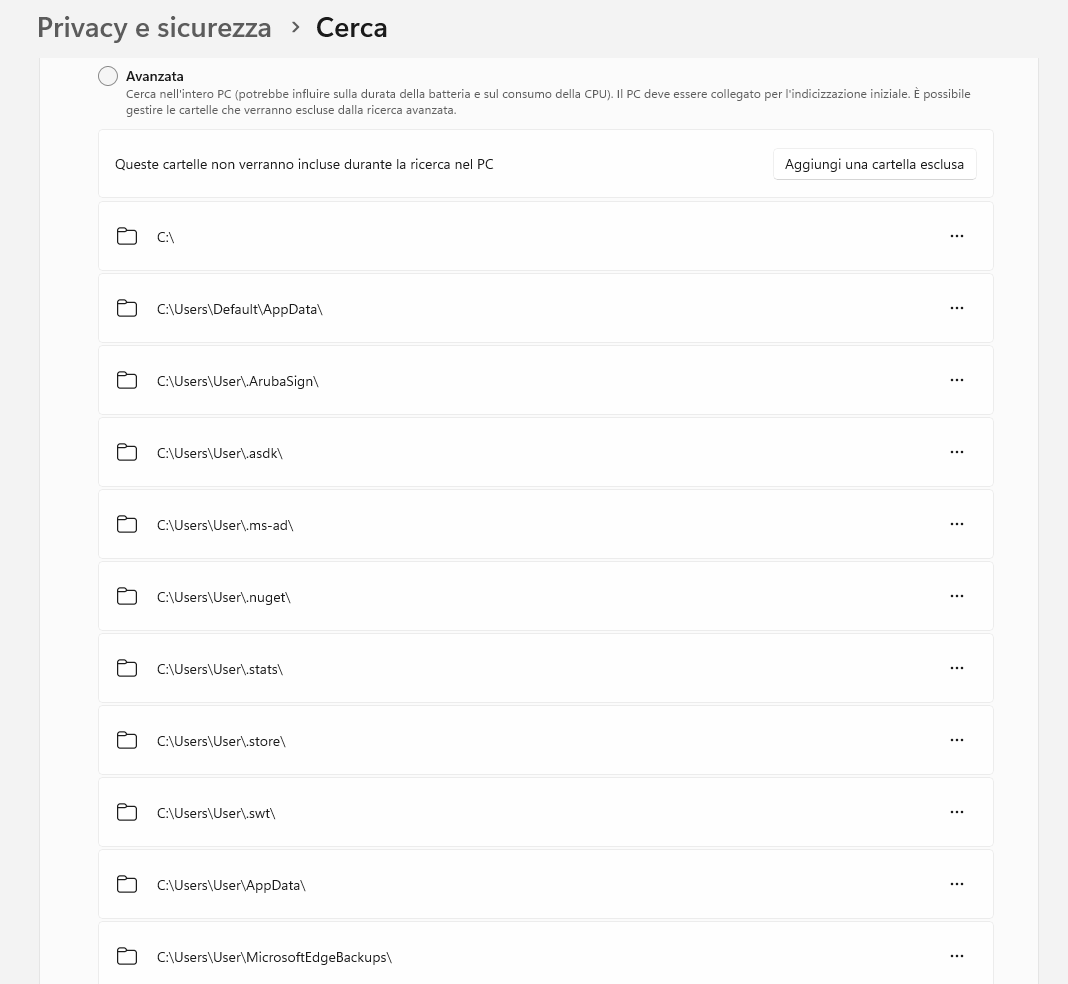Screen dimensions: 1068x984
Task: Click folder icon beside MicrosoftEdgeBackups entry
Action: pos(127,956)
